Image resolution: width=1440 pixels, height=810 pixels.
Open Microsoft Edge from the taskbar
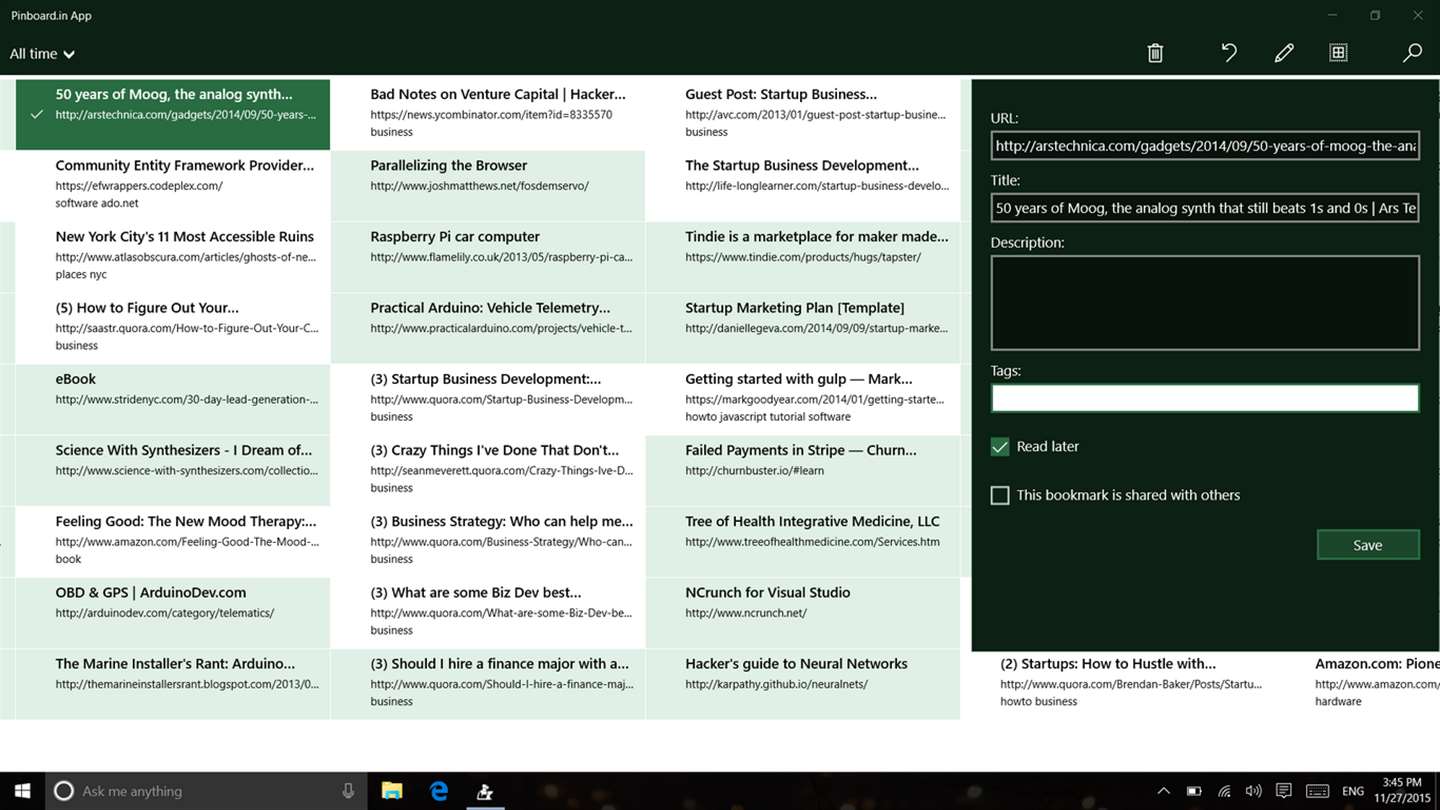pyautogui.click(x=438, y=791)
